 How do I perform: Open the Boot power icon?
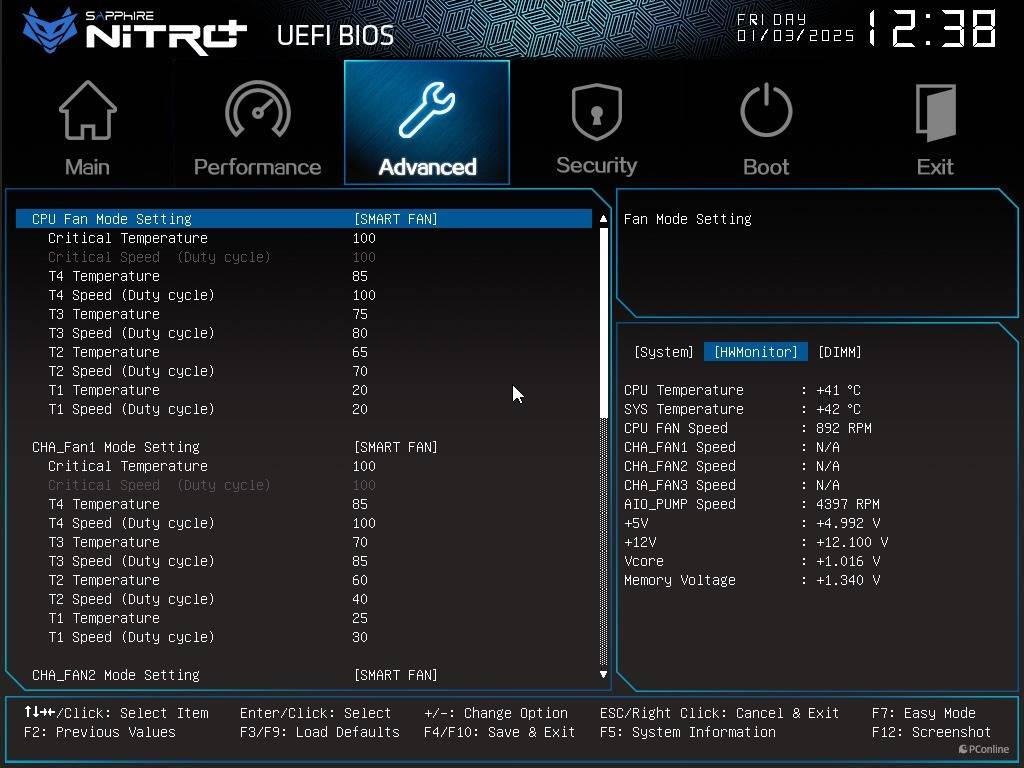[x=766, y=112]
